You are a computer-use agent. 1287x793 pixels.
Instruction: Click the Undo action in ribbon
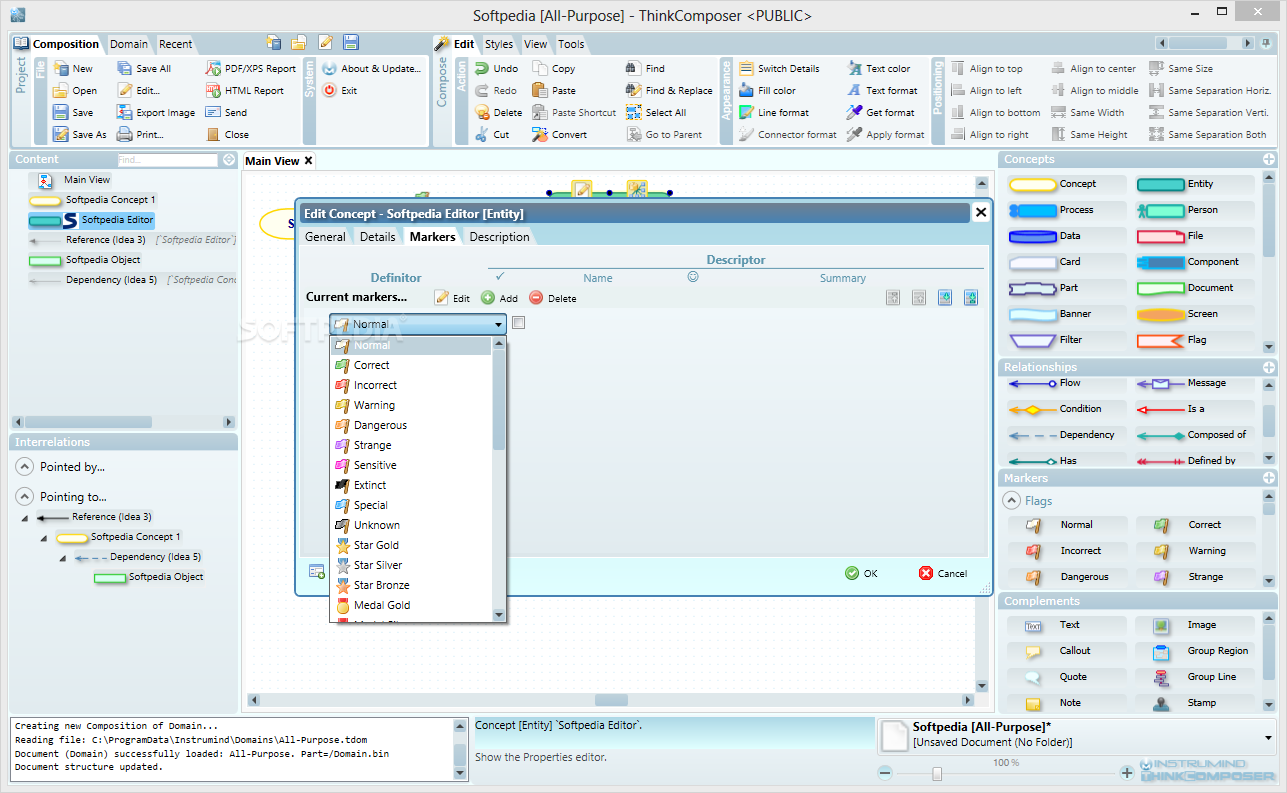tap(495, 69)
